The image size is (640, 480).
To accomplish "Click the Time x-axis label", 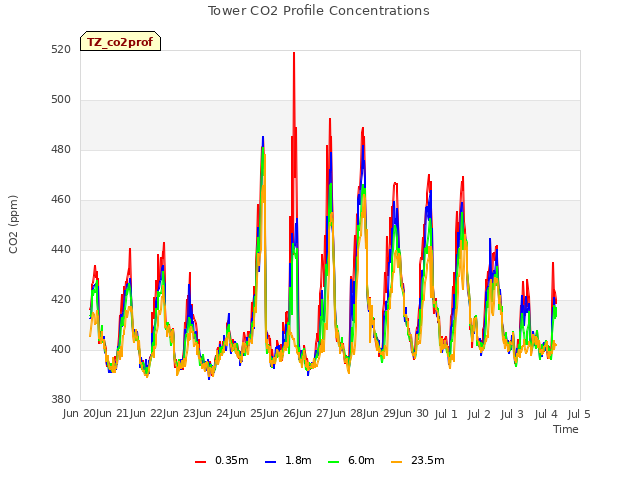I will 566,429.
